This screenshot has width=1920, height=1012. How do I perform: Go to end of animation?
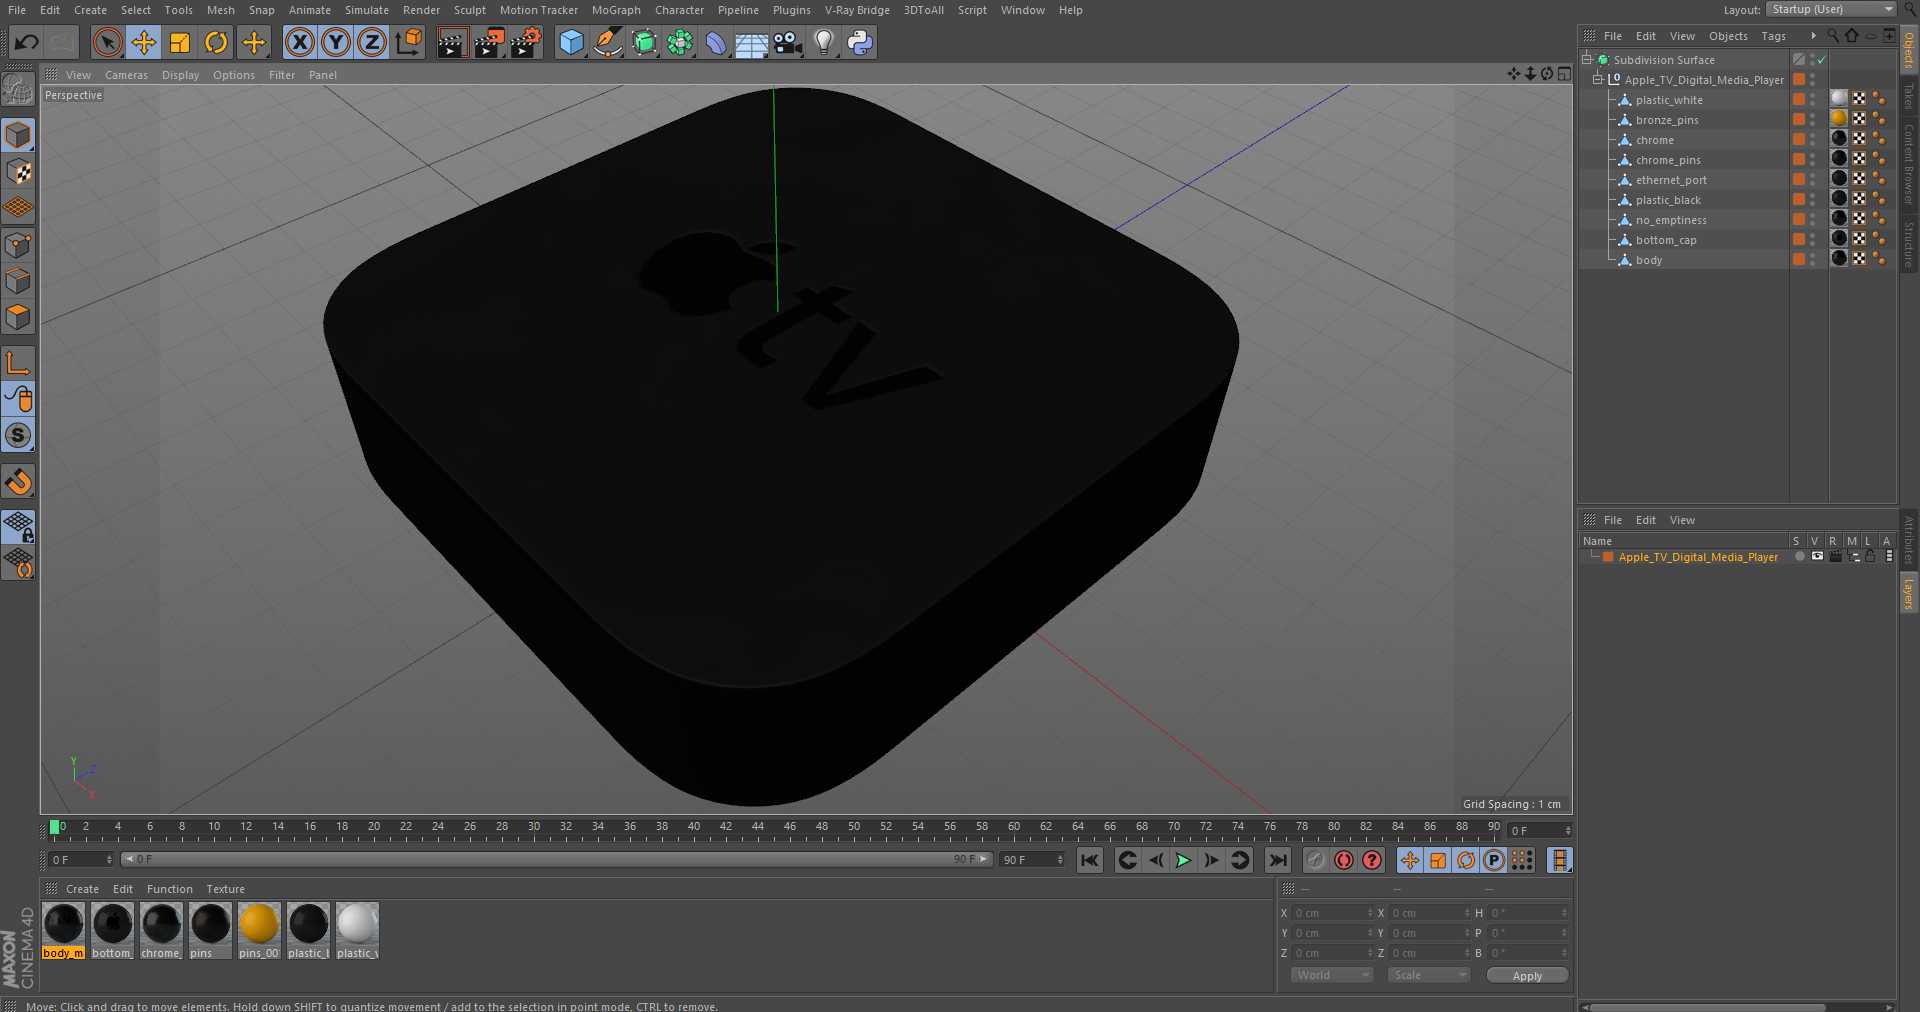[x=1278, y=860]
